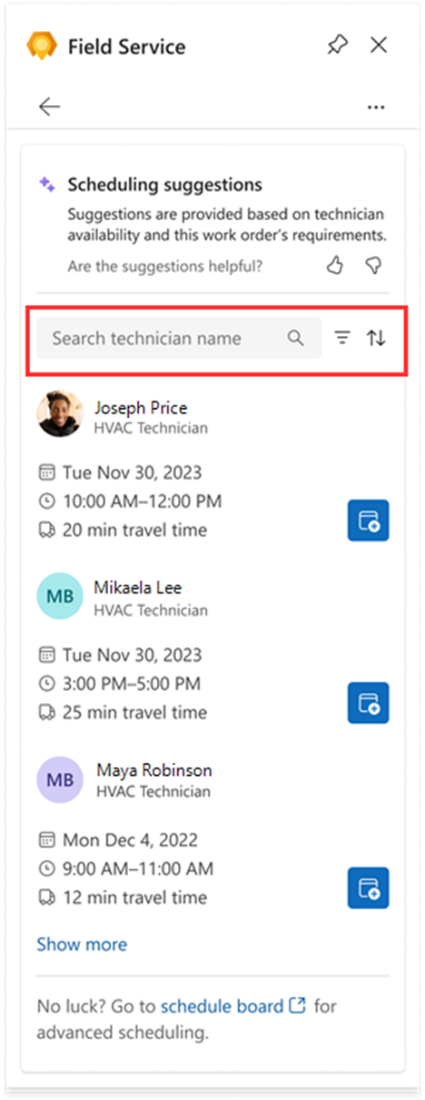Click Mikaela Lee's MB avatar
Screen dimensions: 425x1100
[60, 596]
